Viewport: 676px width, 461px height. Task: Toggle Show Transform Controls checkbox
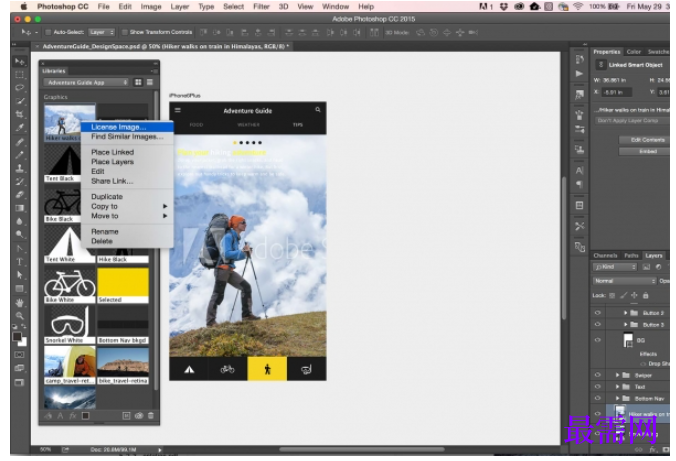pyautogui.click(x=125, y=32)
